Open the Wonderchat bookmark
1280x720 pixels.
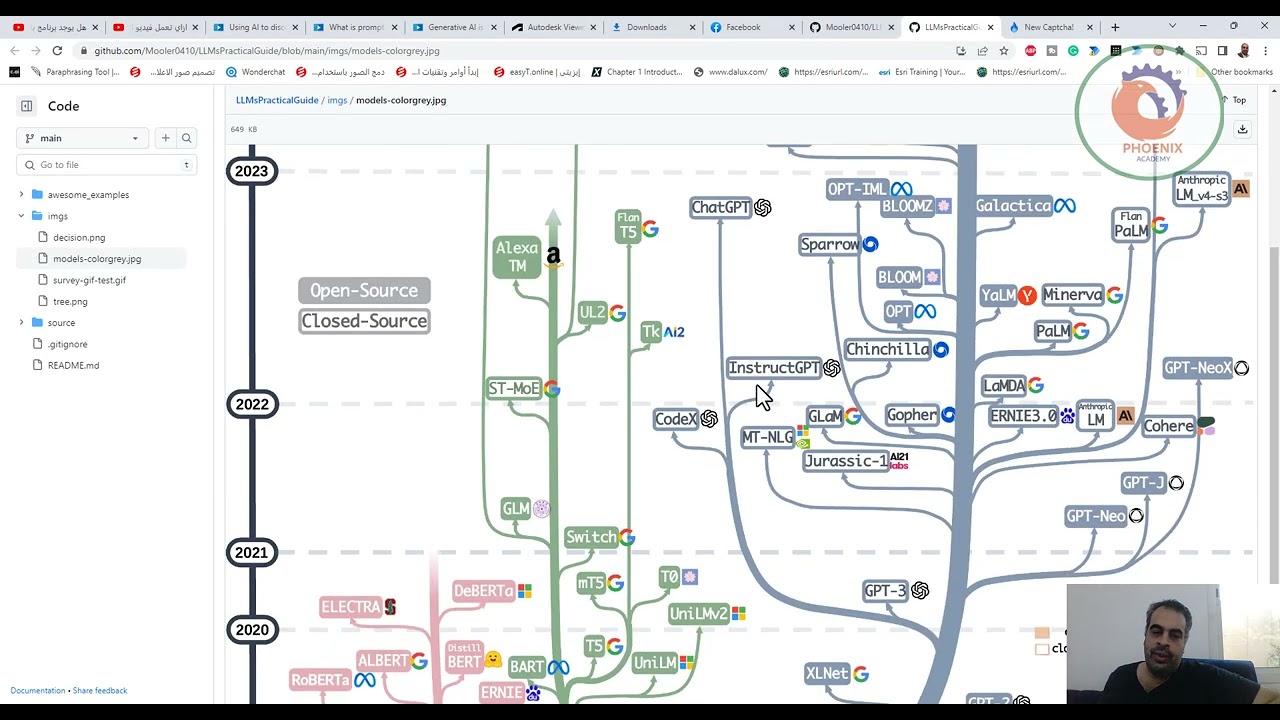point(256,72)
